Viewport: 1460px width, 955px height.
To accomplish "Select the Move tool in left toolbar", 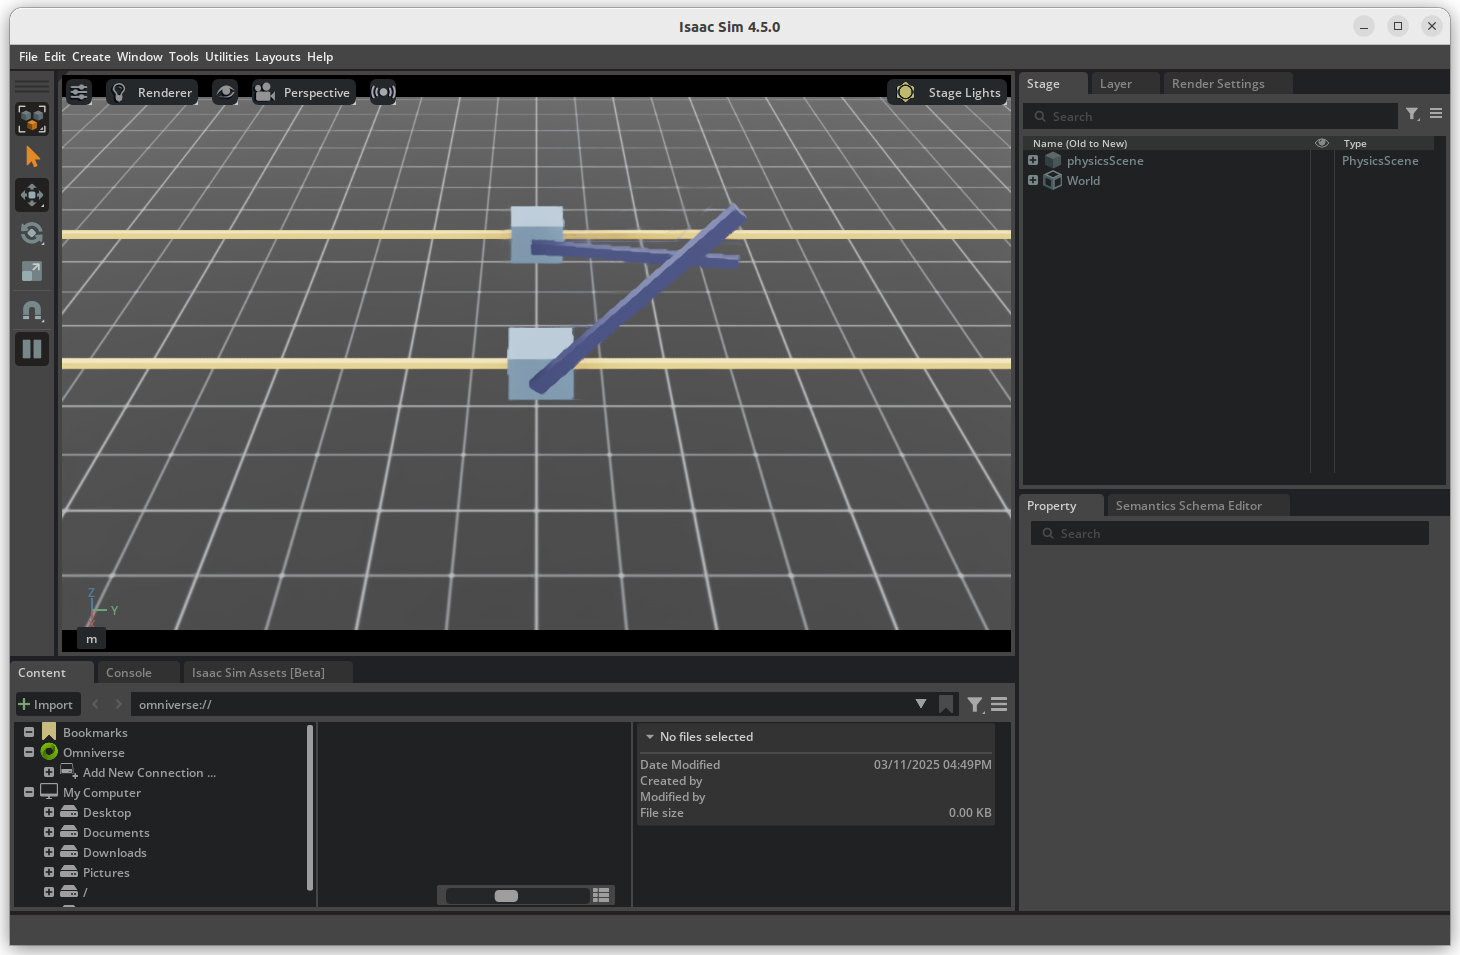I will tap(32, 195).
